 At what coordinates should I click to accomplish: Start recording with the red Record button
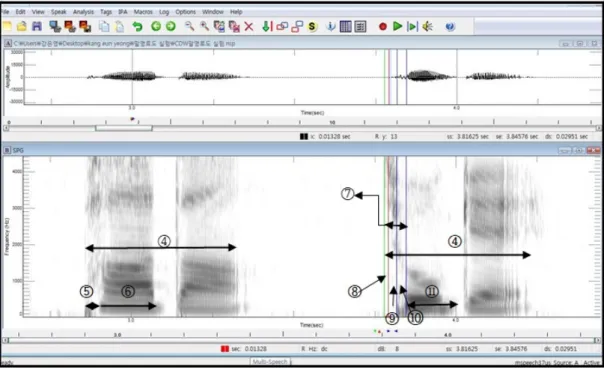(x=383, y=26)
